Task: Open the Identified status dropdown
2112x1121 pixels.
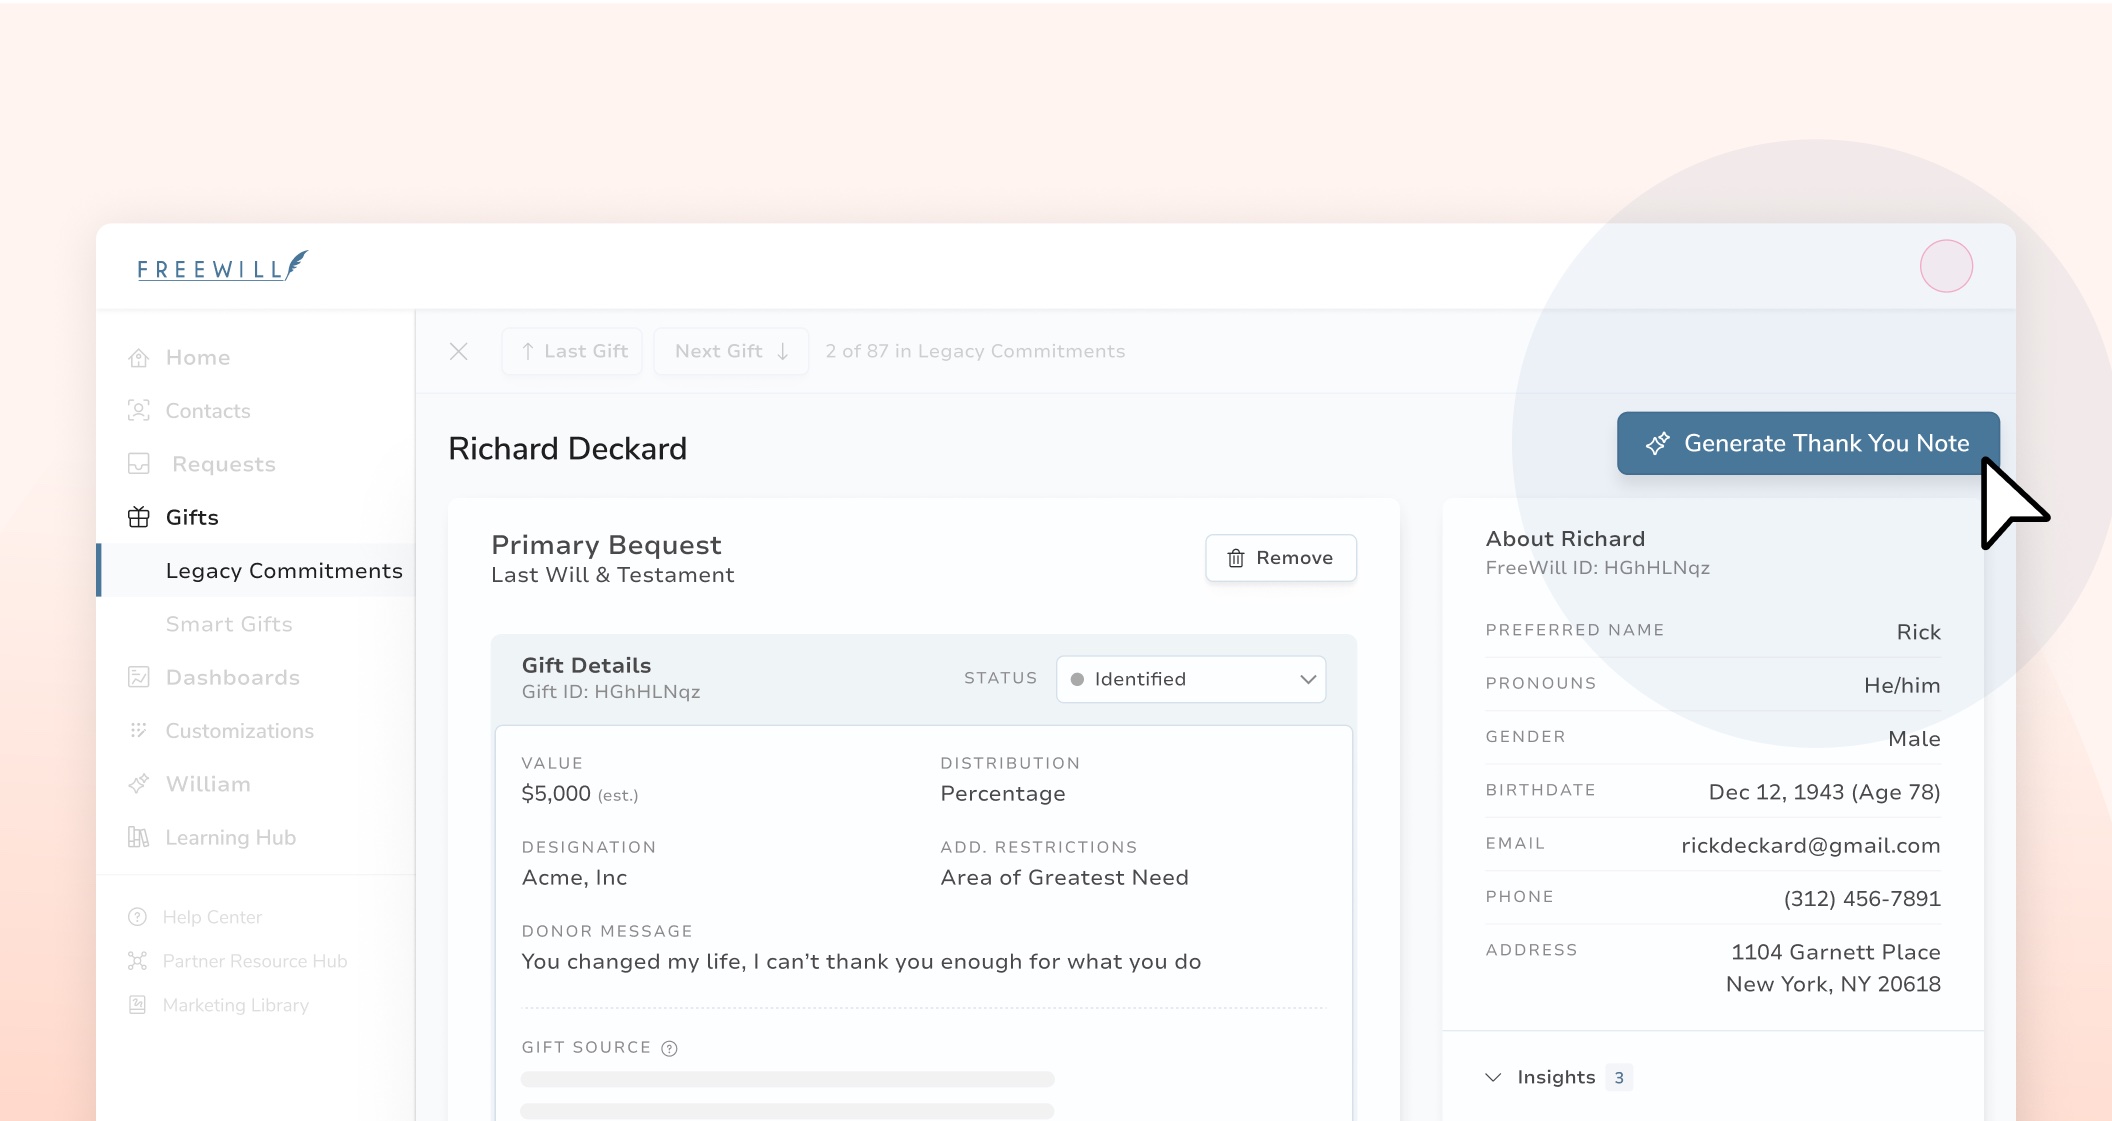Action: 1191,679
